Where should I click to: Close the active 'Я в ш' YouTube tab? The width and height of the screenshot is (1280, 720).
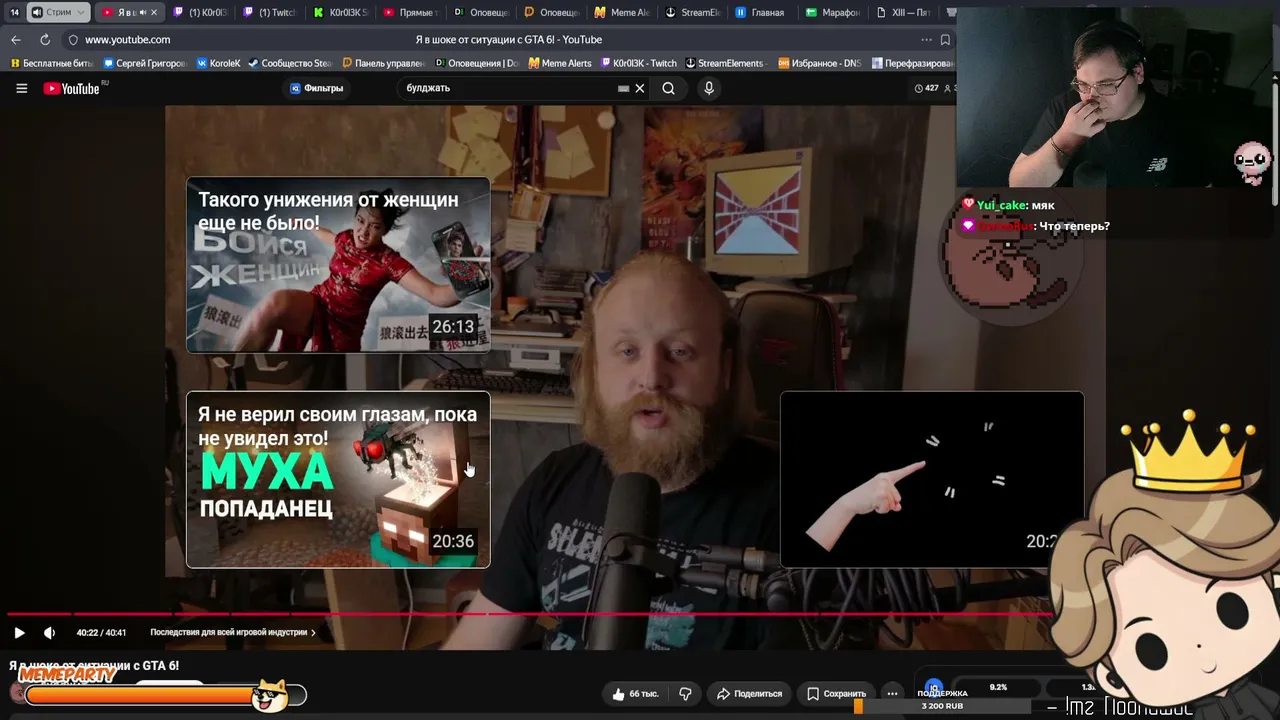154,12
